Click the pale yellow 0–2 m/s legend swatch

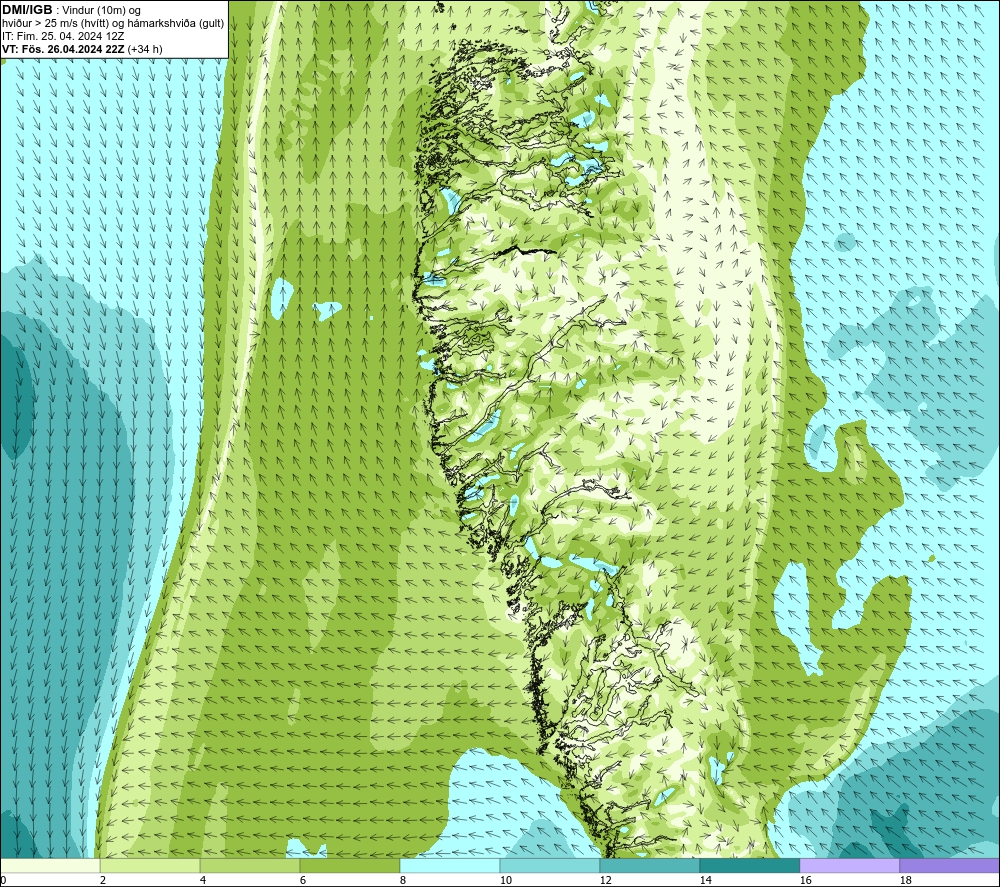click(50, 865)
